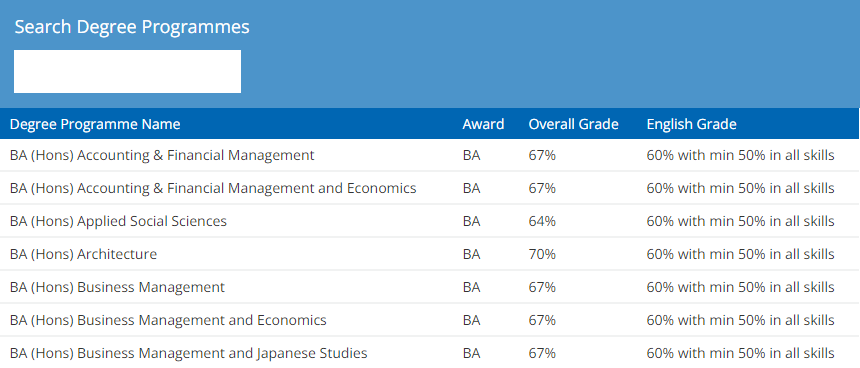The image size is (860, 368).
Task: Click the Search Degree Programmes heading
Action: [132, 27]
